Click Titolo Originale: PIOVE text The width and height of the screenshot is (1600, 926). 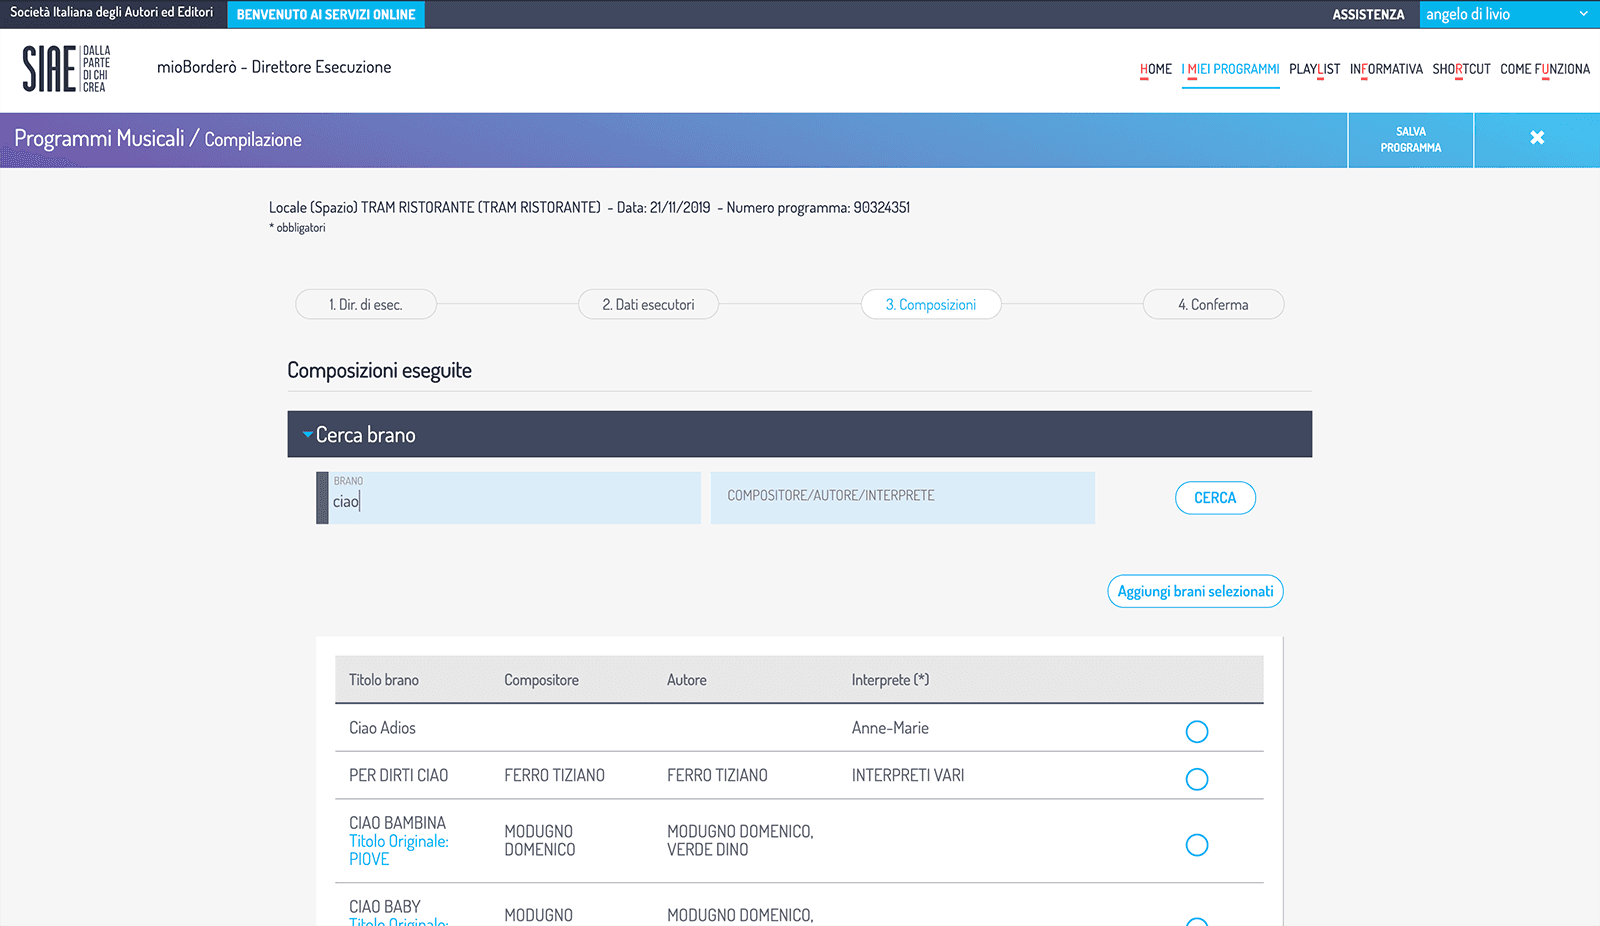click(399, 850)
